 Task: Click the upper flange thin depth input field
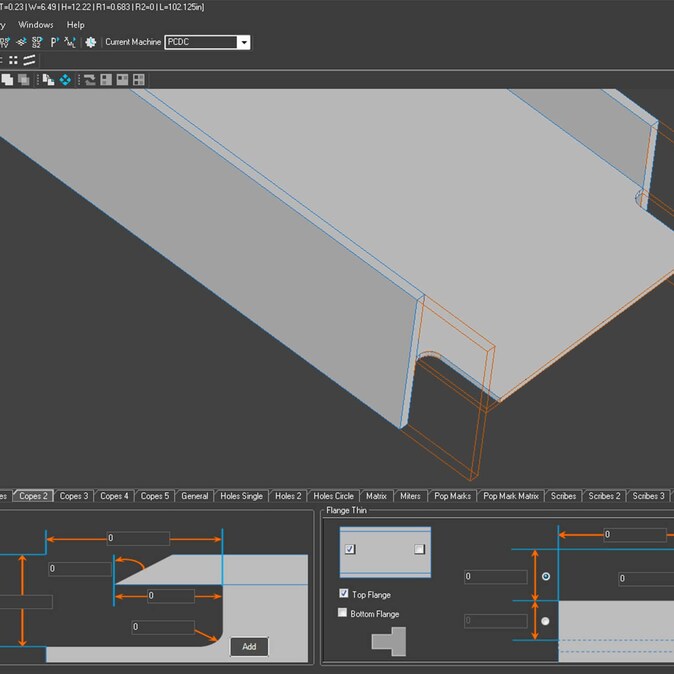click(x=496, y=577)
